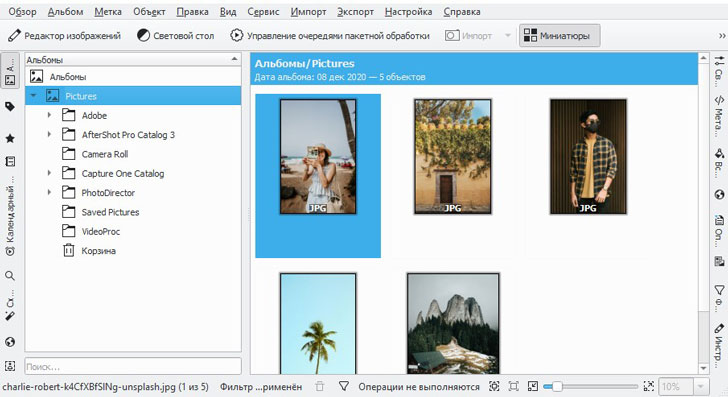Switch to Albums tab in left sidebar
Viewport: 728px width, 397px height.
(x=10, y=71)
